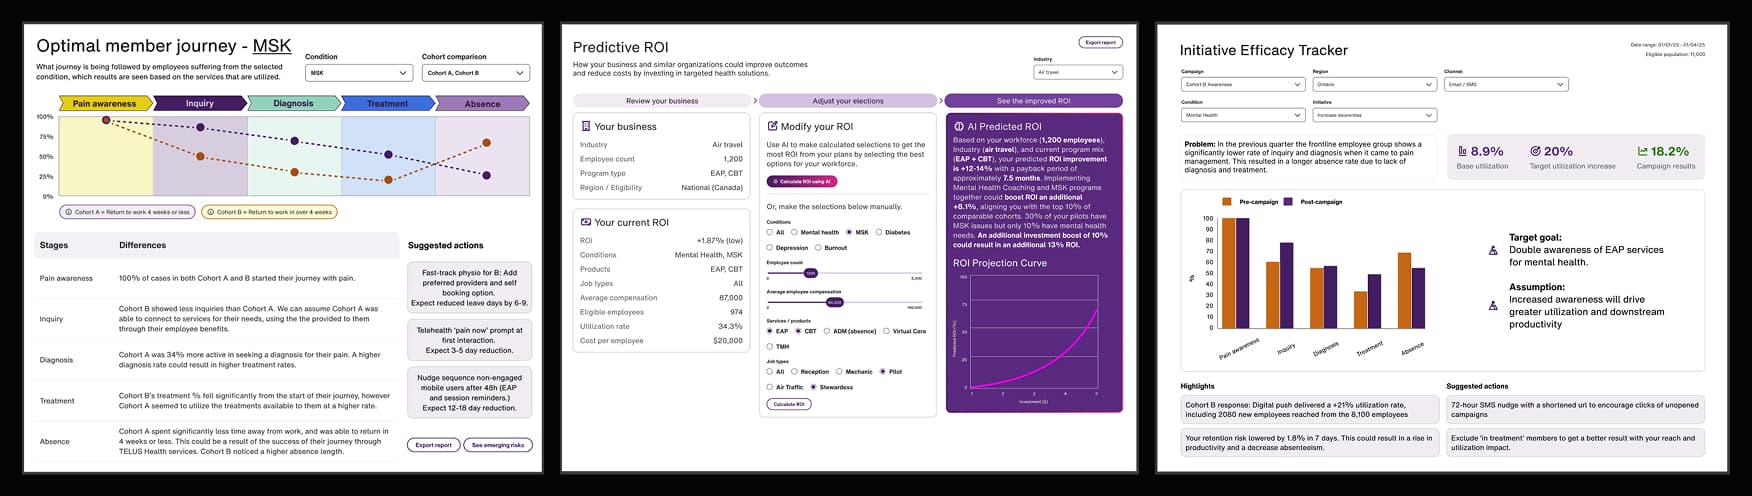Open the Condition dropdown showing MSK
The image size is (1752, 496).
(x=359, y=73)
